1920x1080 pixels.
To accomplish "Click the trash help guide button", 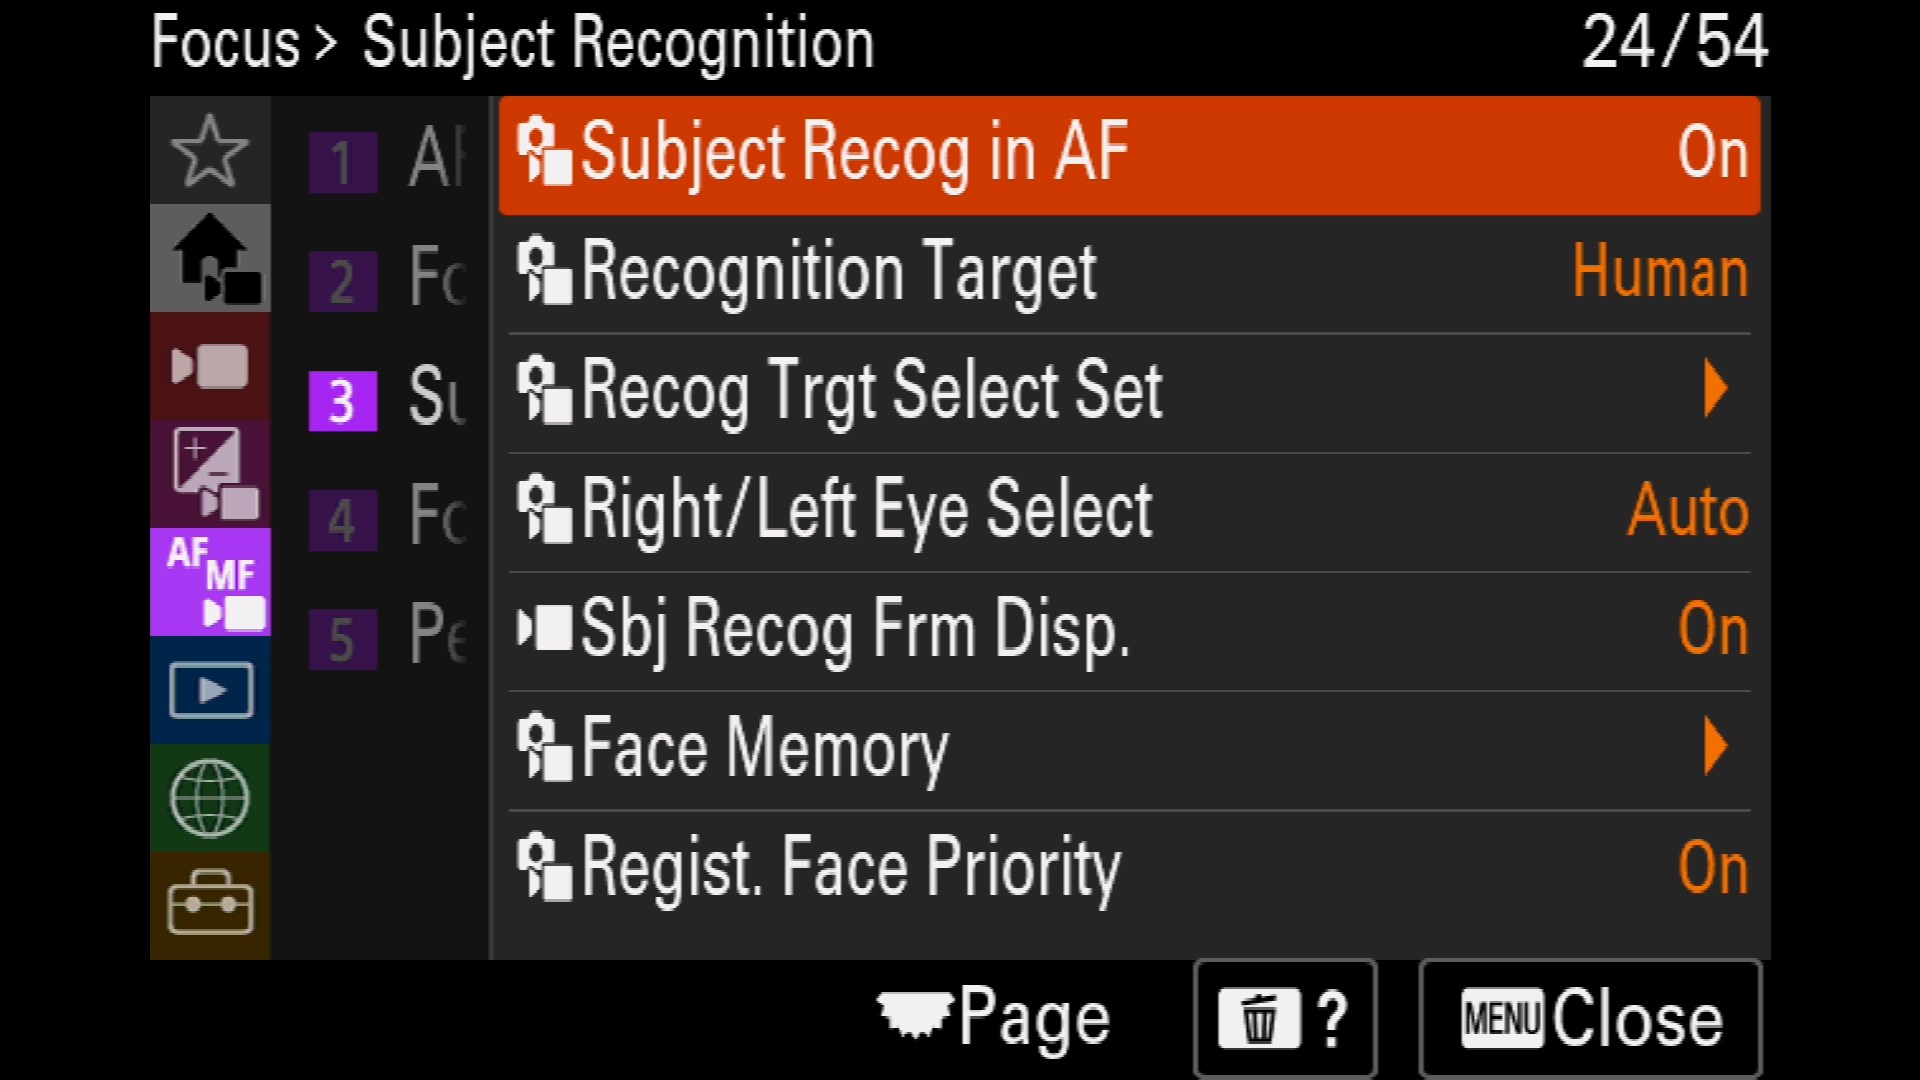I will point(1285,1019).
